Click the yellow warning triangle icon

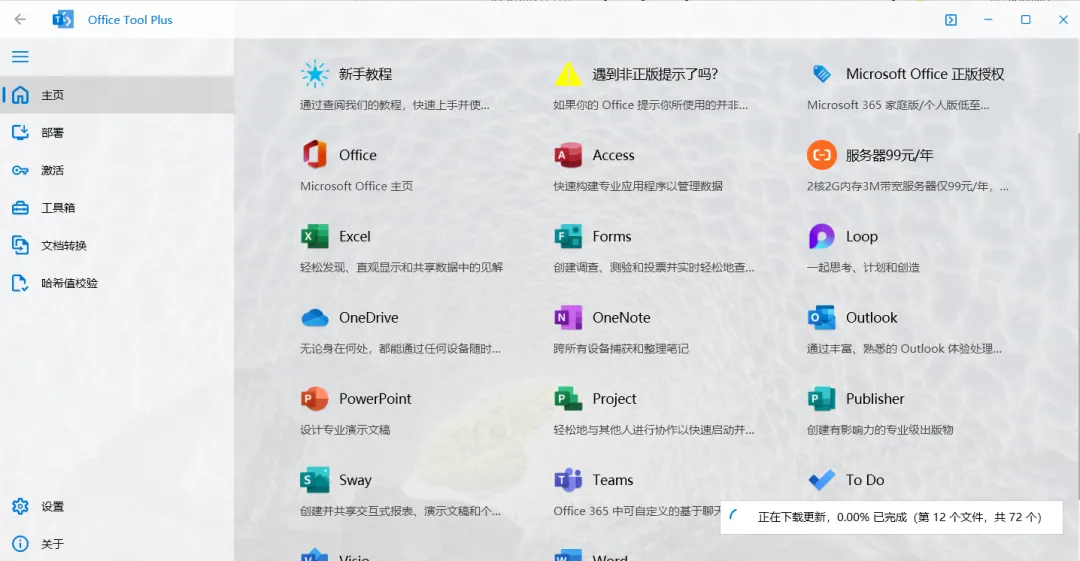(568, 74)
